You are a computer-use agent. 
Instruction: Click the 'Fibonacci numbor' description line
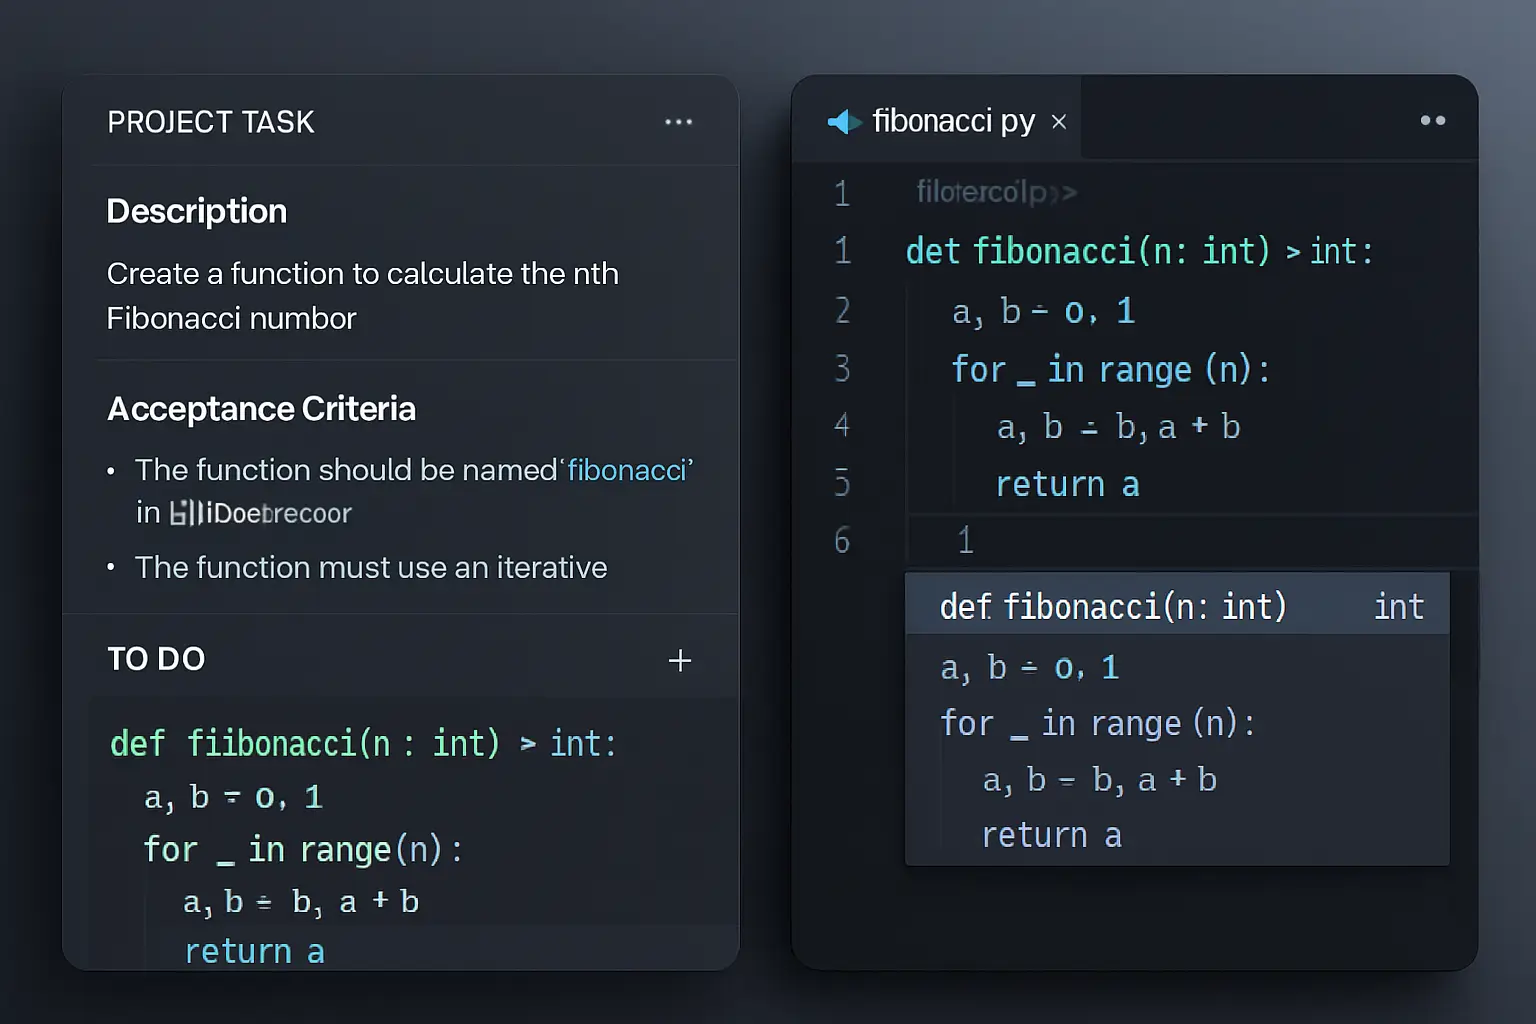231,318
